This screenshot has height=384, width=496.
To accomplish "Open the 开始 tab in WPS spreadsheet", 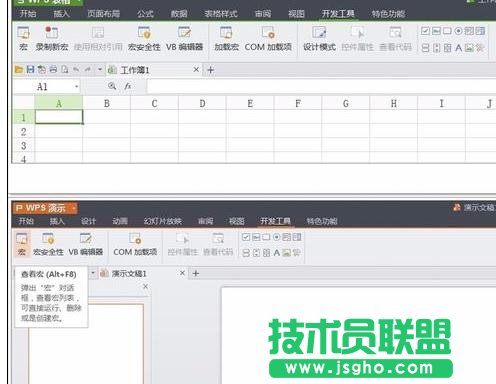I will point(28,14).
